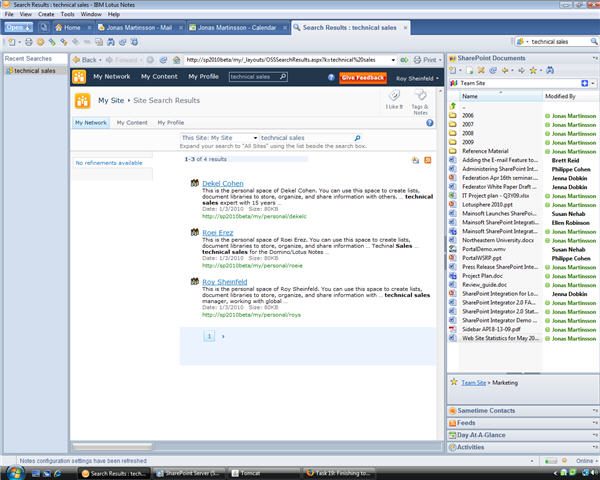Open the 2008 folder
Screen dimensions: 600x480
tap(468, 133)
